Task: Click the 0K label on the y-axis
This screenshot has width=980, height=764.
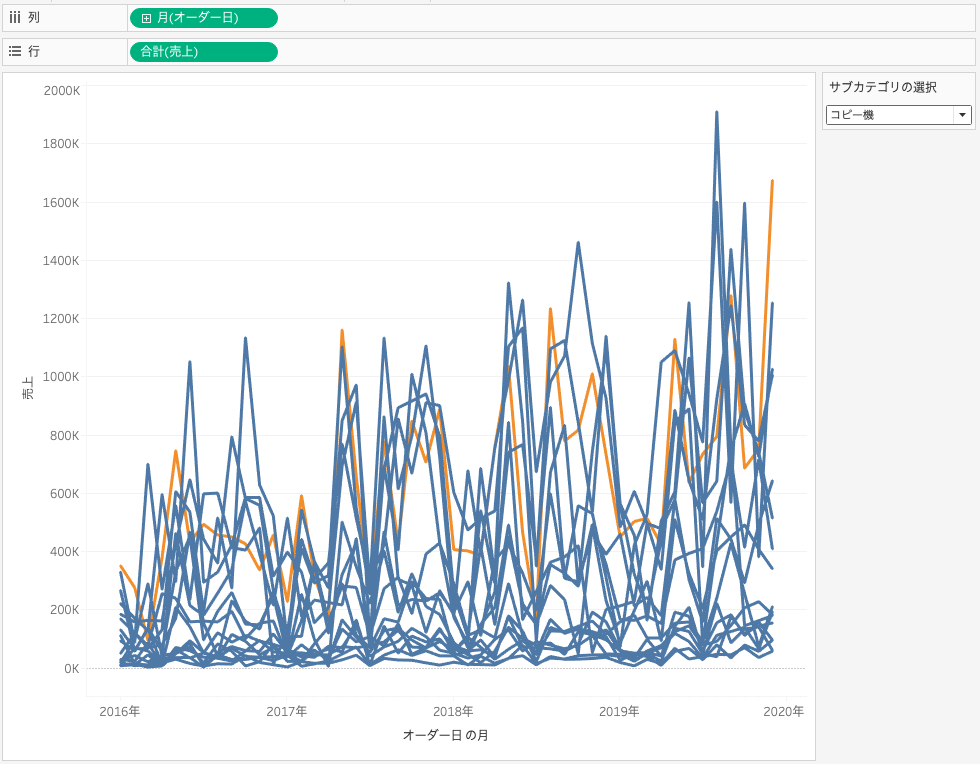Action: coord(71,668)
